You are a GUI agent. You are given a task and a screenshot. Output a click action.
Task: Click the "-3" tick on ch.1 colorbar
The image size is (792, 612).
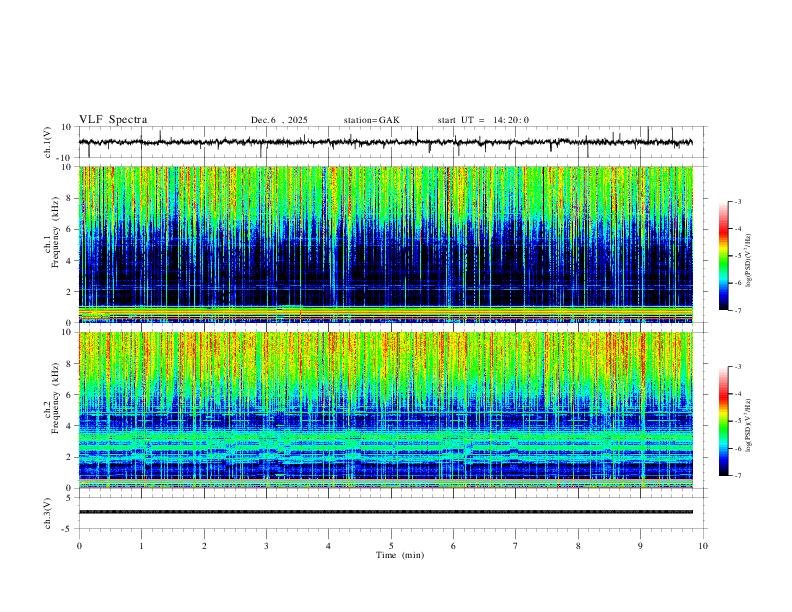tap(737, 202)
